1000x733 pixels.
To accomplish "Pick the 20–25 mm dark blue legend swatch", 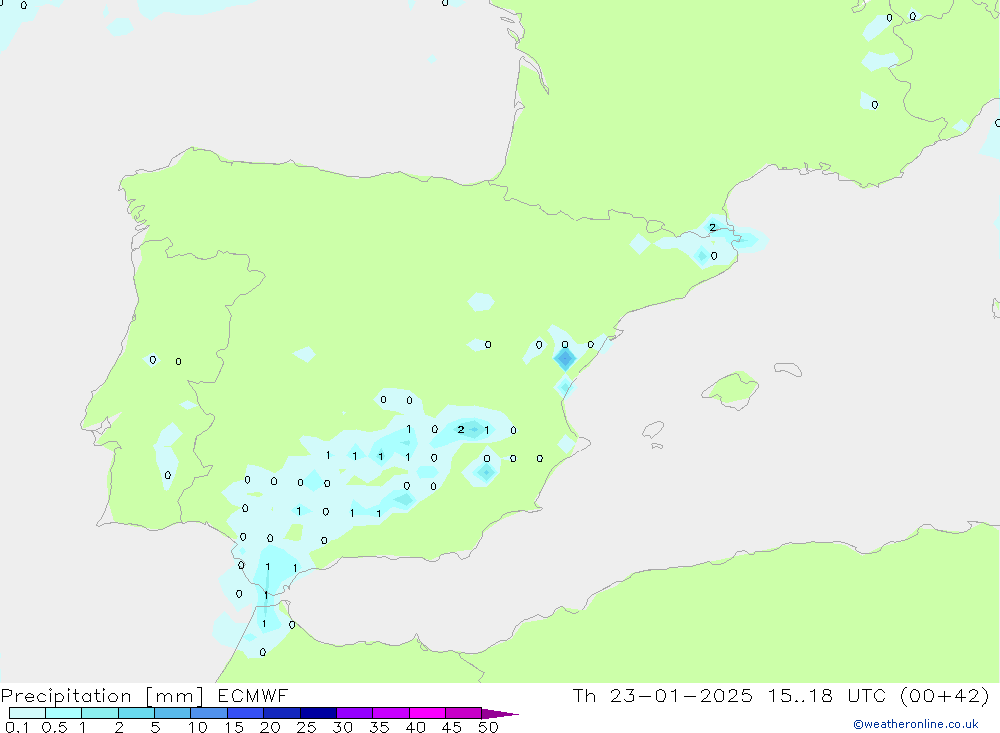I will [282, 713].
